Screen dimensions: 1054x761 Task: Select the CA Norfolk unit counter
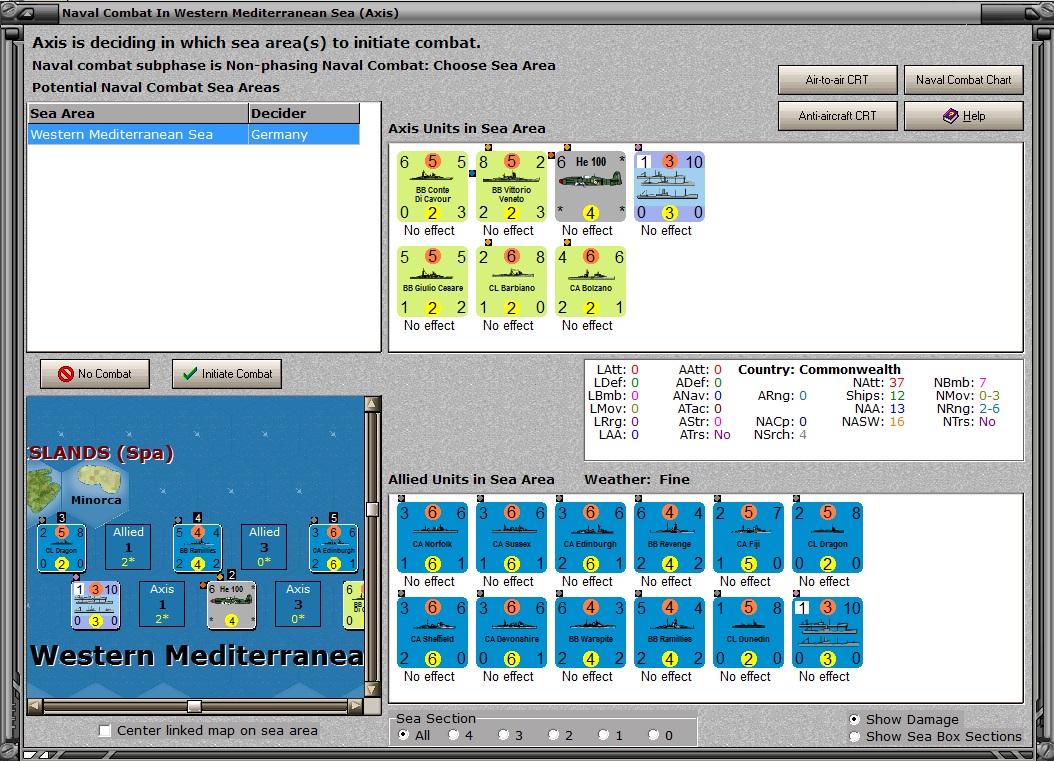[x=432, y=537]
